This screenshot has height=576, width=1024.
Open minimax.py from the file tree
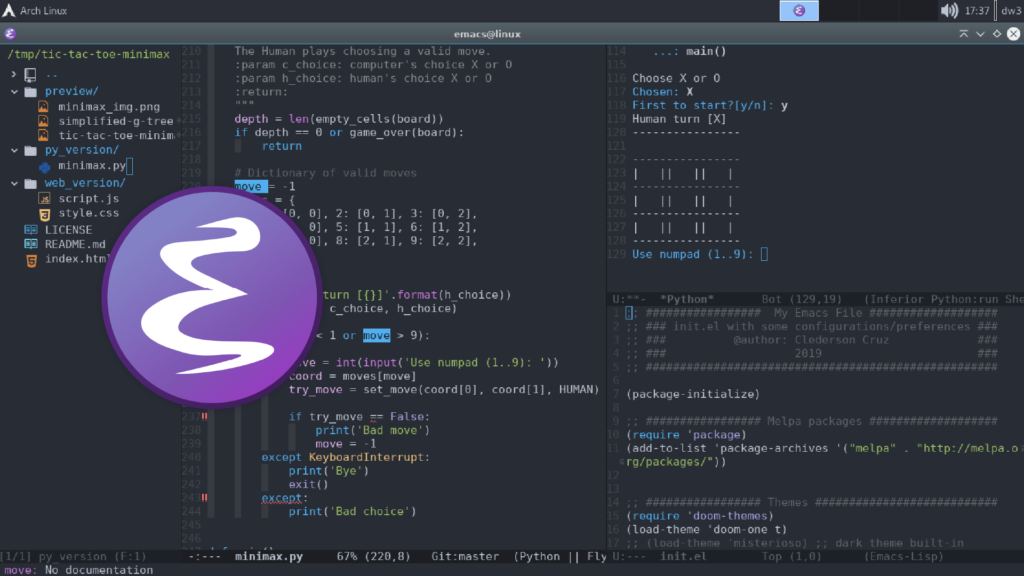coord(92,166)
